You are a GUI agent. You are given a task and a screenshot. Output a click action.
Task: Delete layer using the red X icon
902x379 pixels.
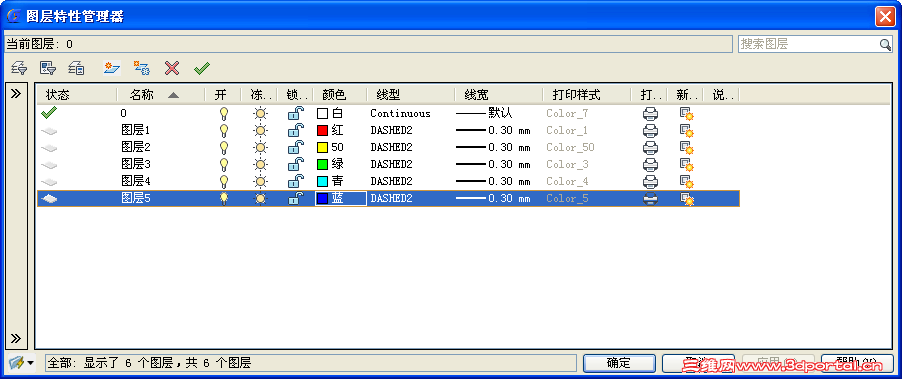(x=172, y=68)
